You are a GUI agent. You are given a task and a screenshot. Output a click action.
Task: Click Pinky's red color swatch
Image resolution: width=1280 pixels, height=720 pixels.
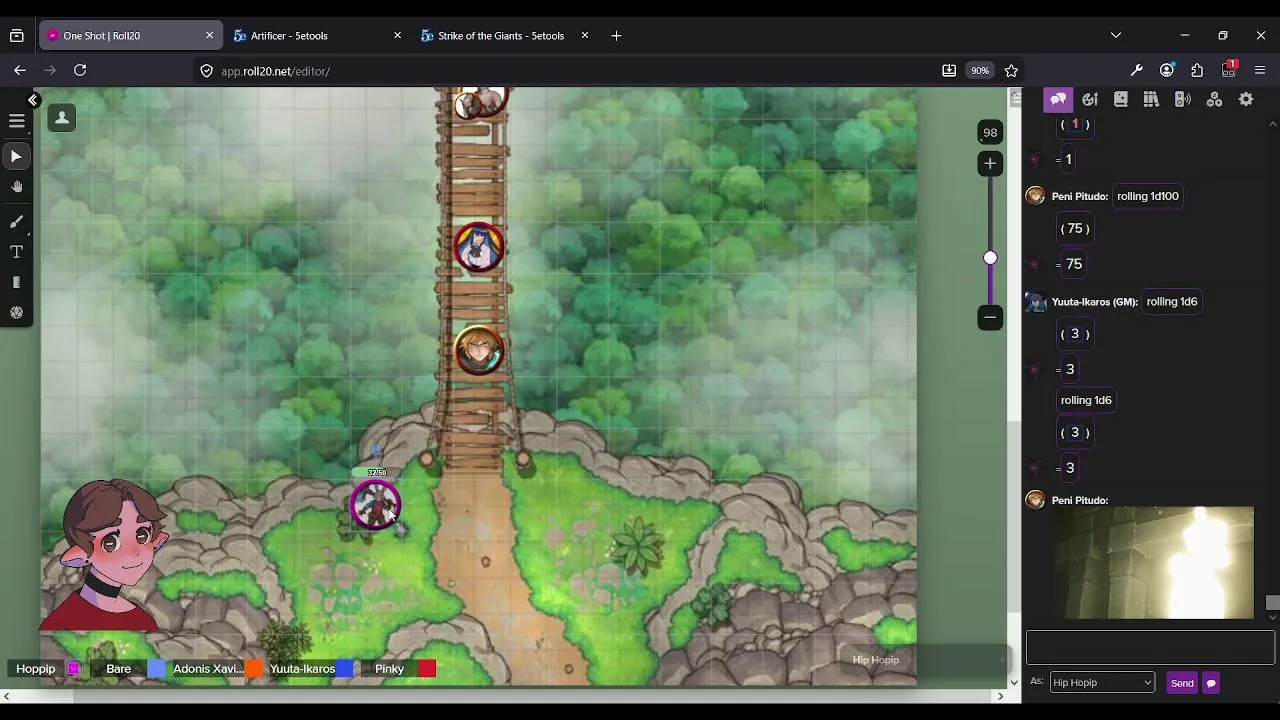[427, 669]
